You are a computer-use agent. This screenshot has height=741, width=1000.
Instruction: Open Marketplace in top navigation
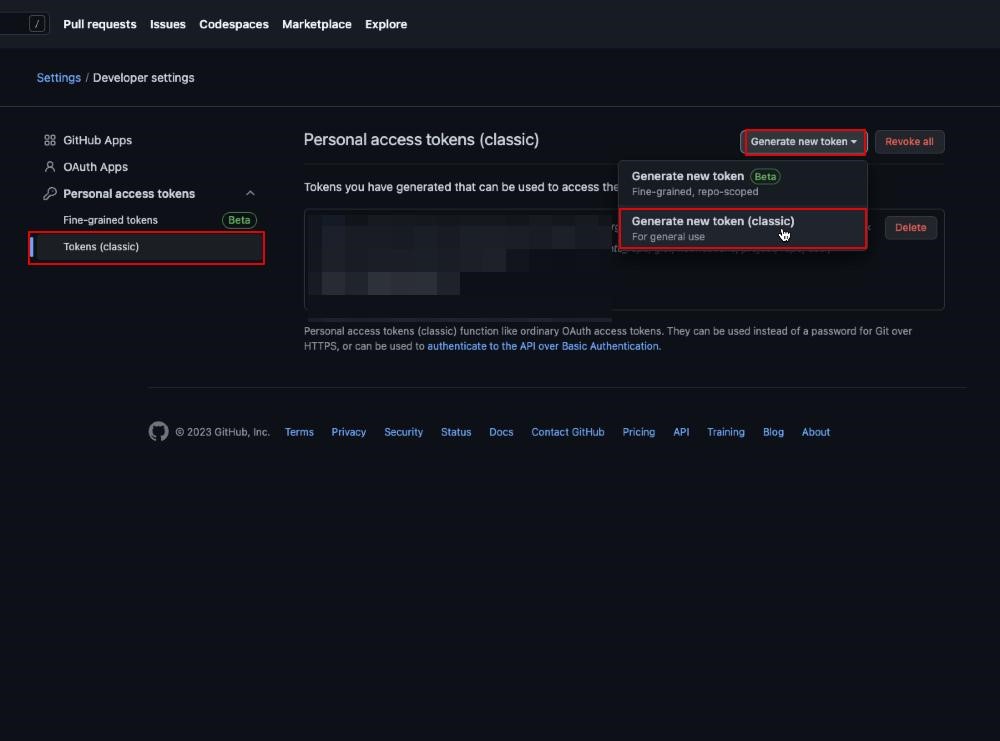coord(317,24)
